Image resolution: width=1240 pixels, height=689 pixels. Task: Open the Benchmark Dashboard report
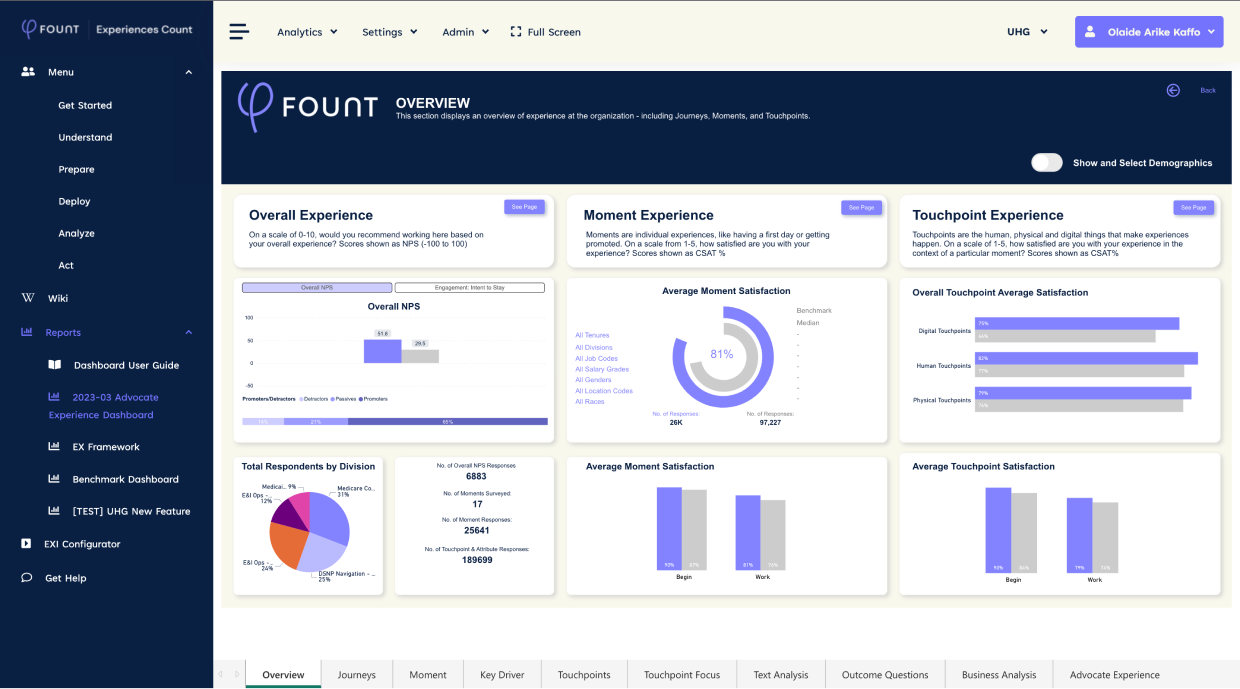click(125, 479)
